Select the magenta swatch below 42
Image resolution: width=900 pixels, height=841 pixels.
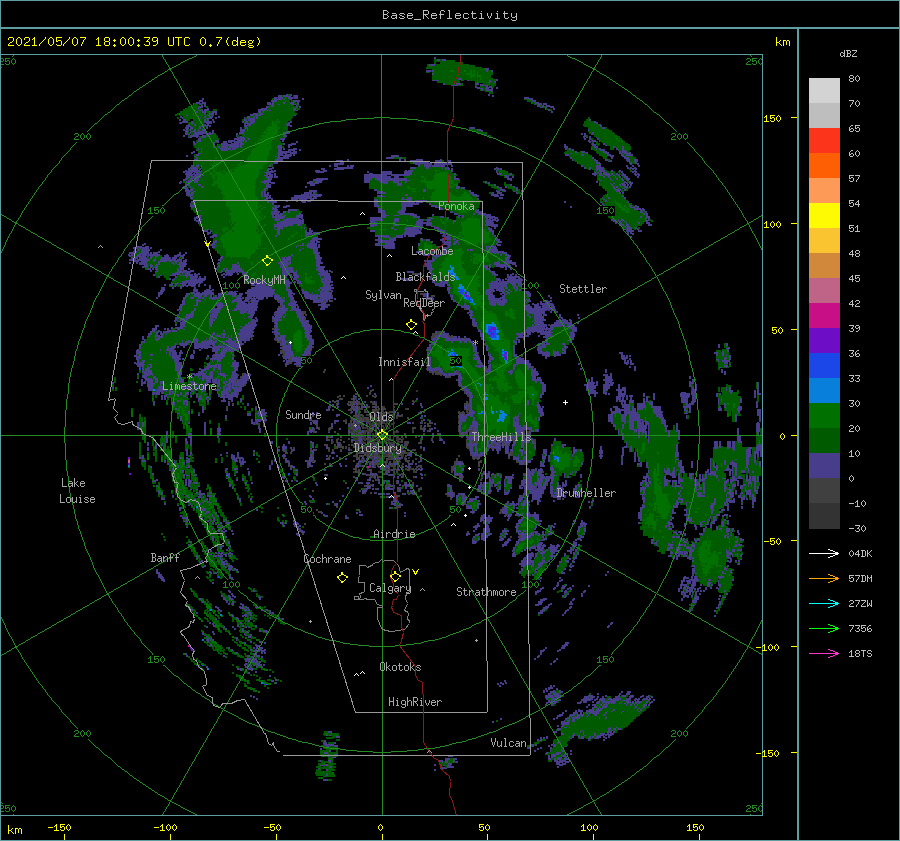pos(824,315)
